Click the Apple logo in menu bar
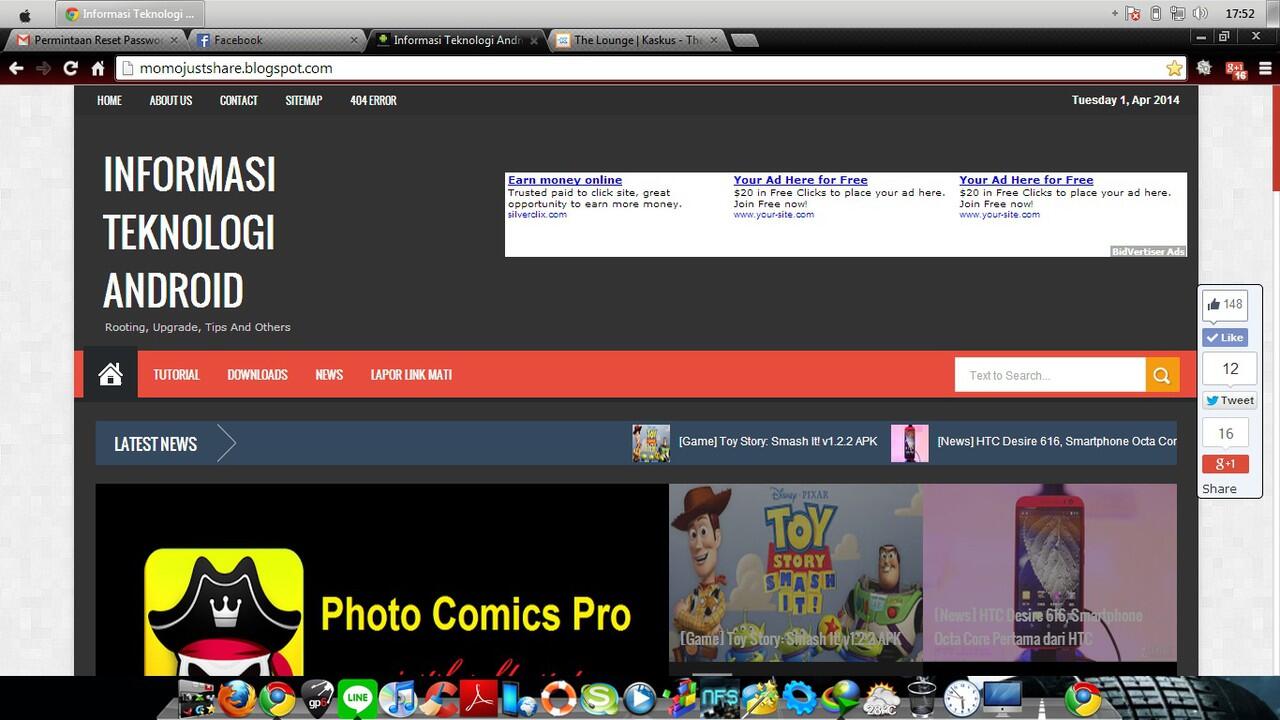The height and width of the screenshot is (720, 1280). (25, 14)
